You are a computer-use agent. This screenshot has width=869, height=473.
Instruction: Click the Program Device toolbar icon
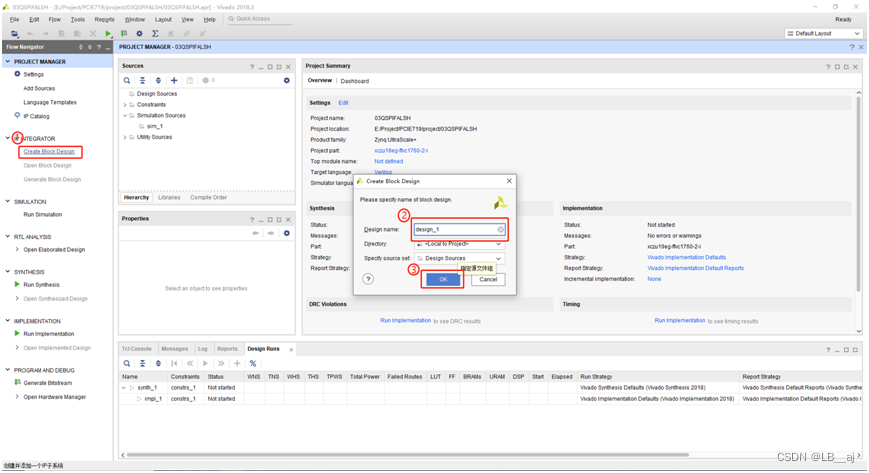(x=124, y=34)
